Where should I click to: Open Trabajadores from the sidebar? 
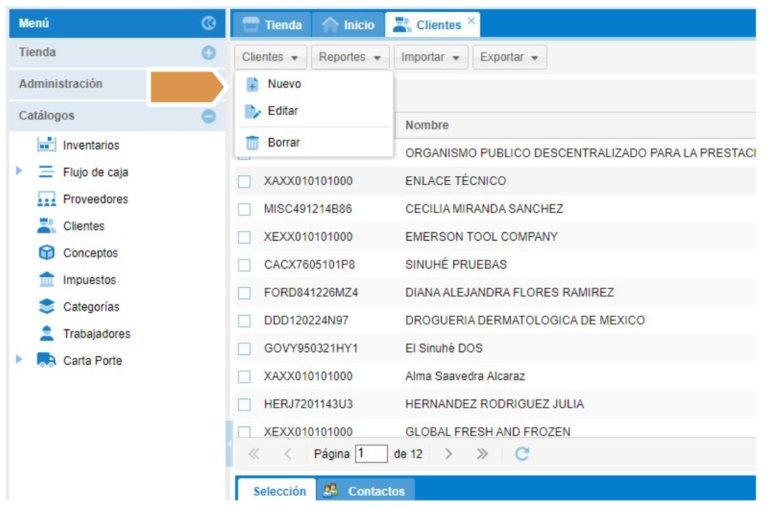[x=96, y=334]
